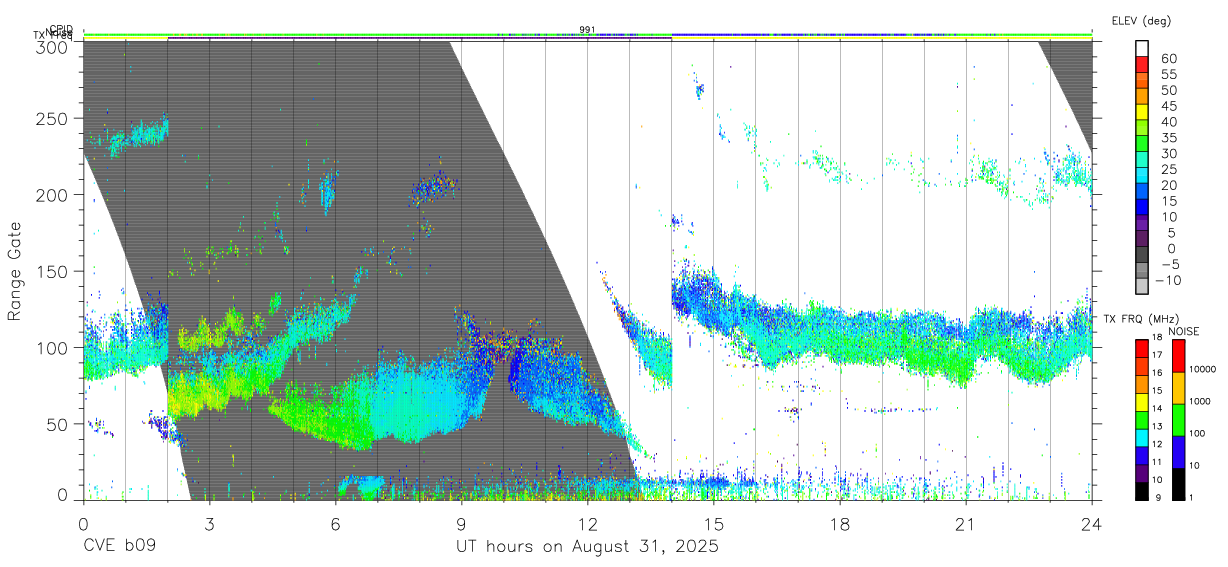Click the 'ELEV (deg)' colorbar title
1228x567 pixels.
click(x=1141, y=20)
